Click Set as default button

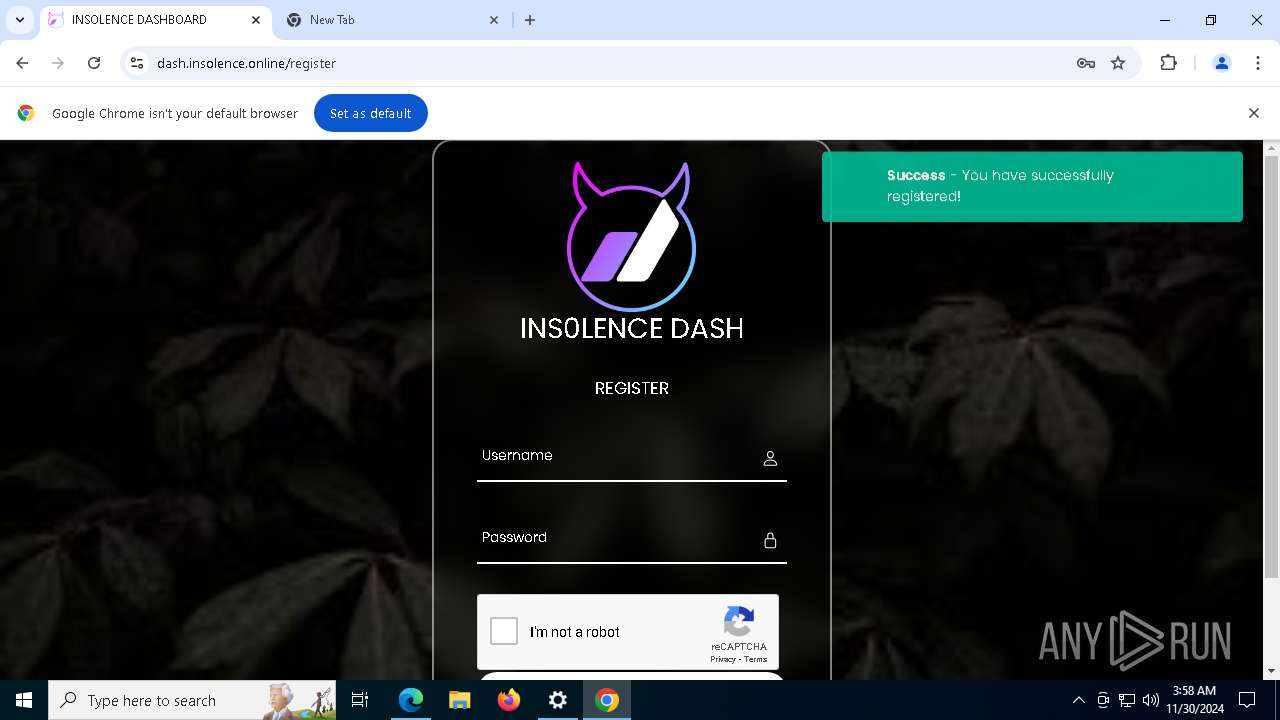pos(371,113)
